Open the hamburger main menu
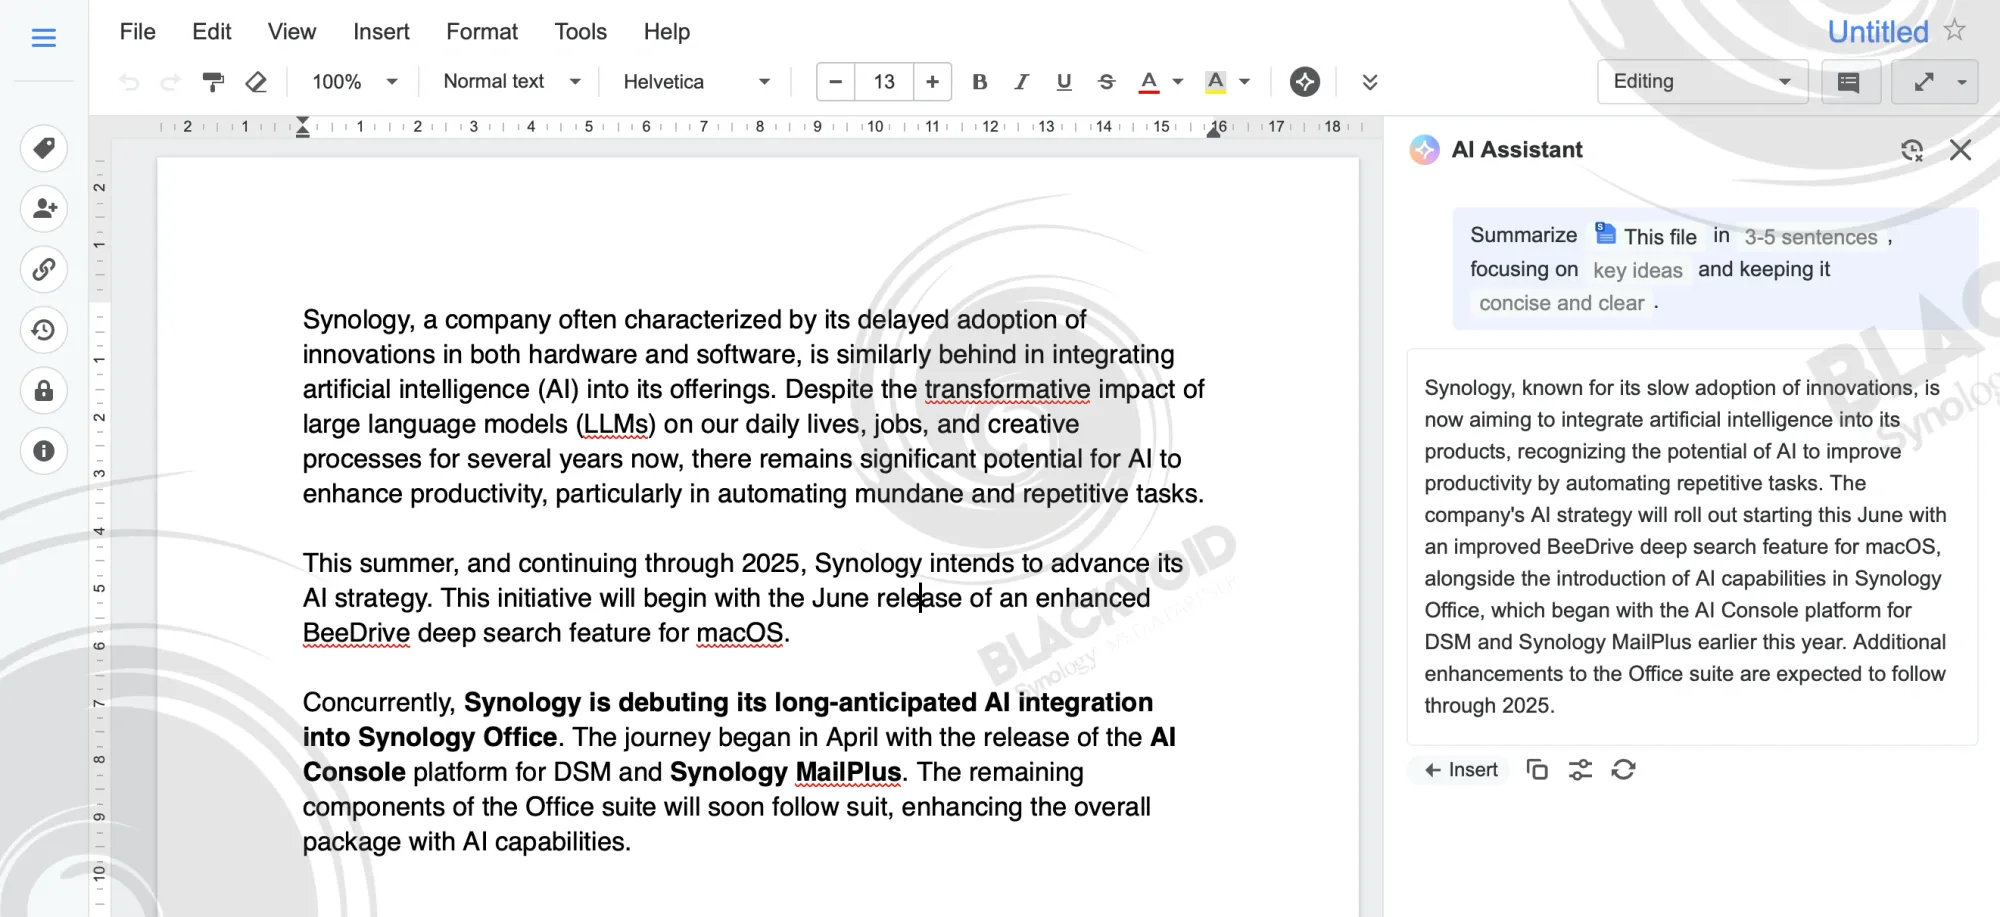The height and width of the screenshot is (917, 2000). (x=43, y=38)
